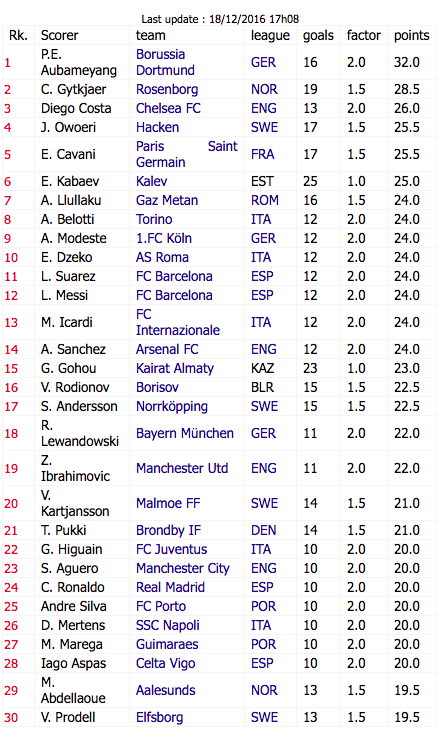Open the Gaz Metan team link
The width and height of the screenshot is (438, 730).
coord(167,201)
